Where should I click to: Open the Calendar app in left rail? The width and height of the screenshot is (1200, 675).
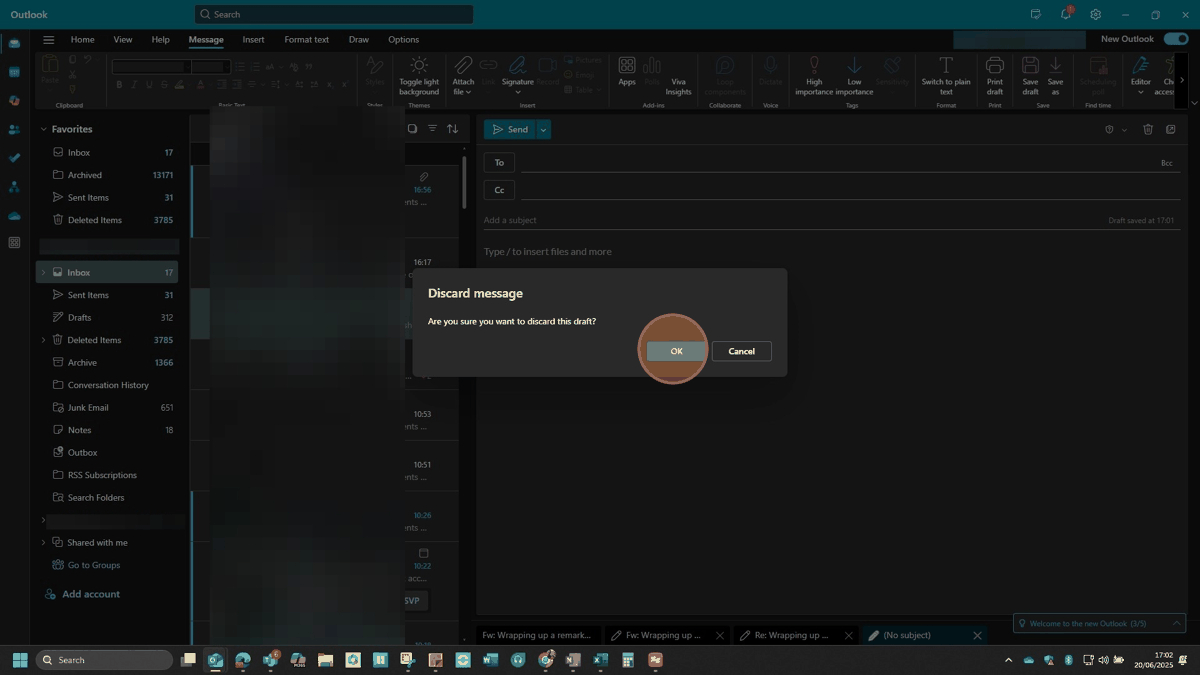click(x=14, y=72)
